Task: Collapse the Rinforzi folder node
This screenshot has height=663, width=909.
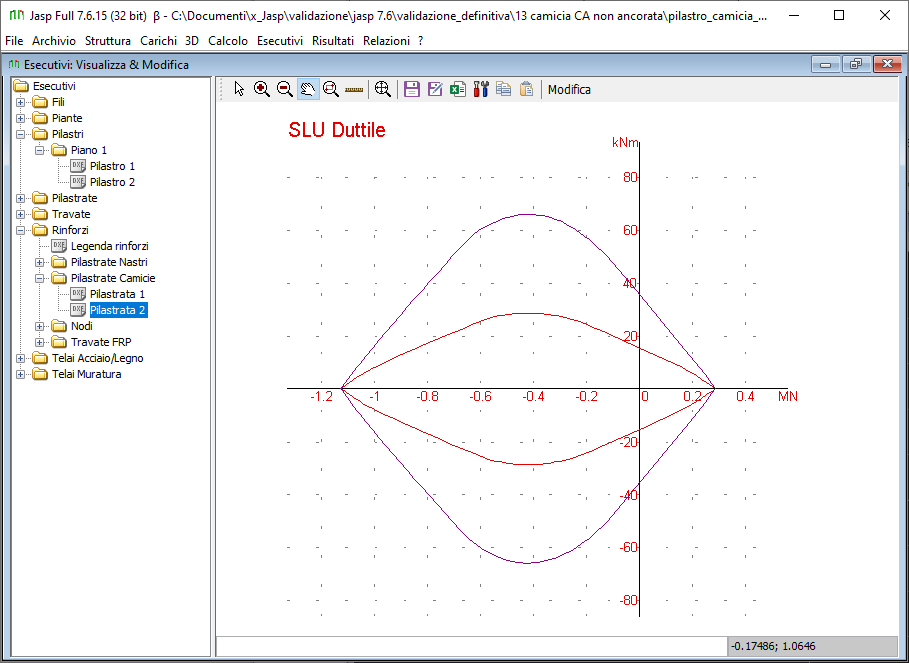Action: pyautogui.click(x=21, y=230)
